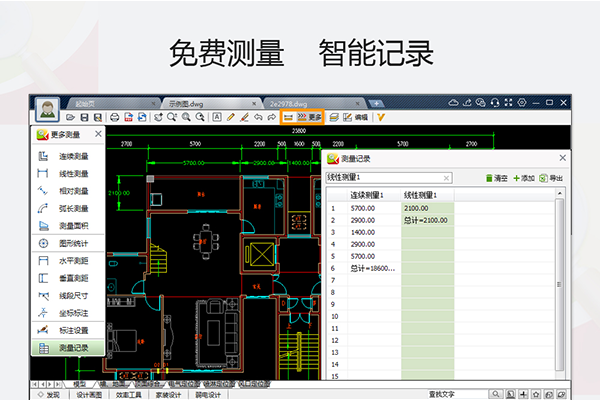Select the 1400.00 cell in row 3

374,232
